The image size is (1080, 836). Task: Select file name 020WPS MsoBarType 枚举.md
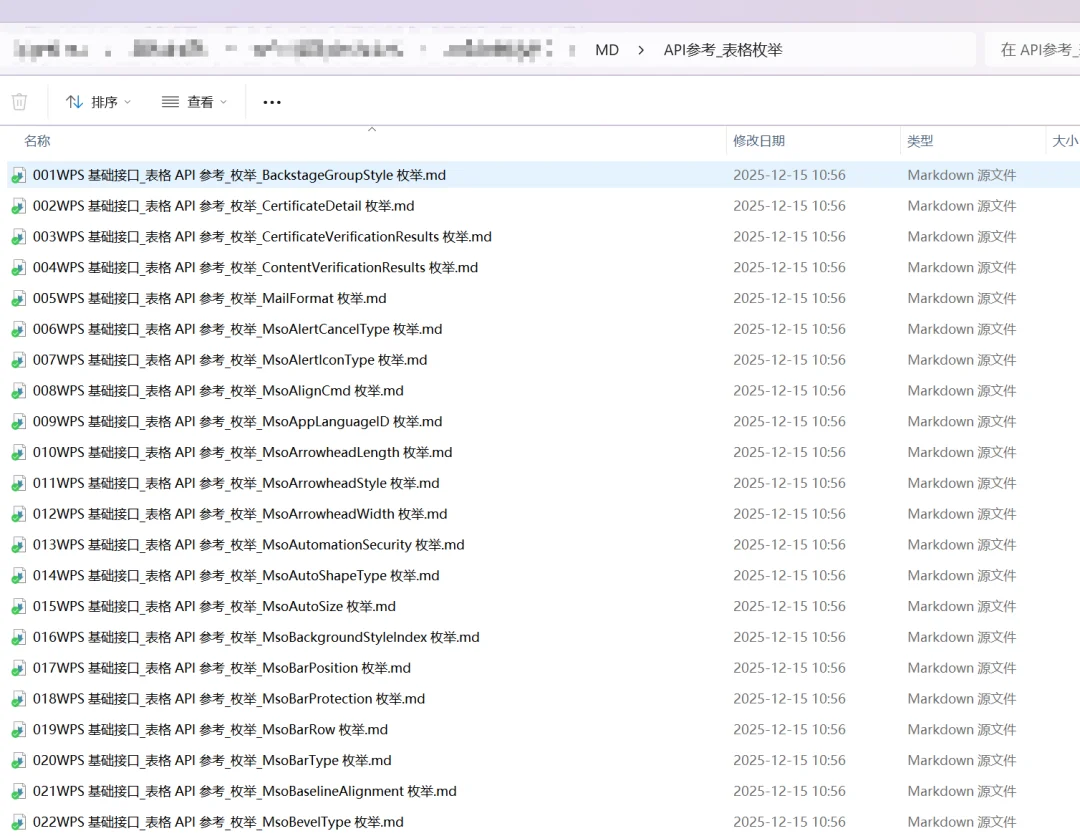click(212, 760)
